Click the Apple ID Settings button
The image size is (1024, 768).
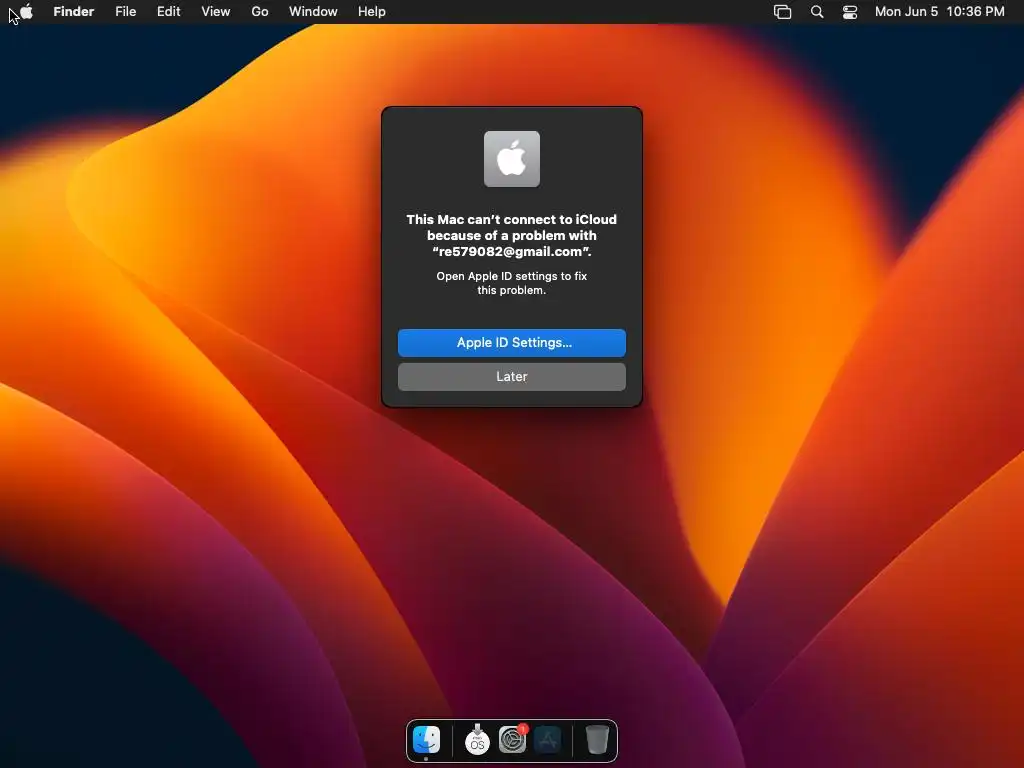click(x=512, y=343)
